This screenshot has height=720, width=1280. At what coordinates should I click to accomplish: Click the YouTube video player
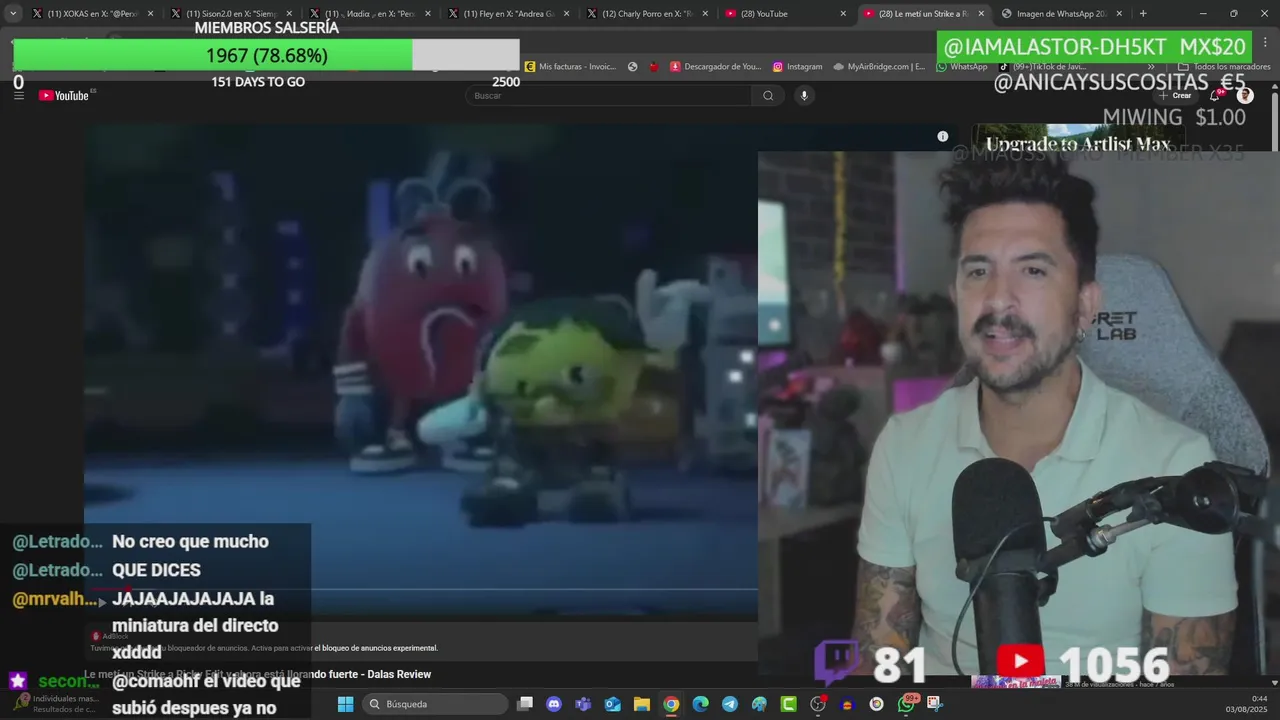[x=420, y=370]
